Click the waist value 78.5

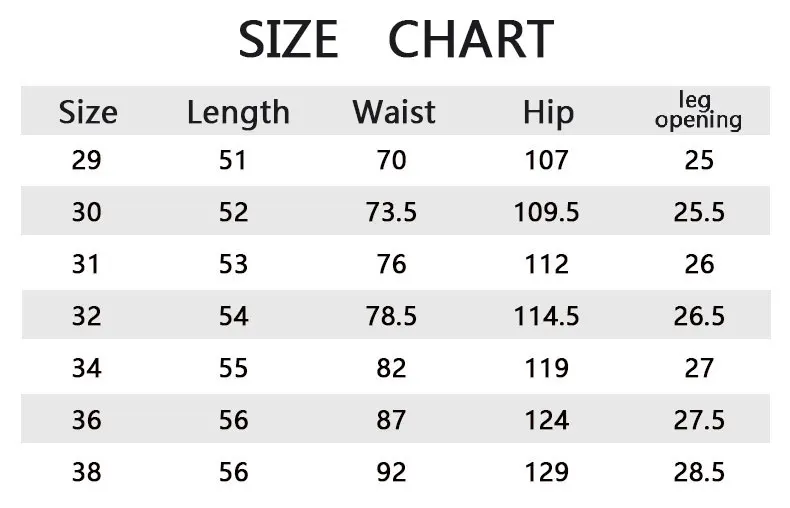click(392, 316)
